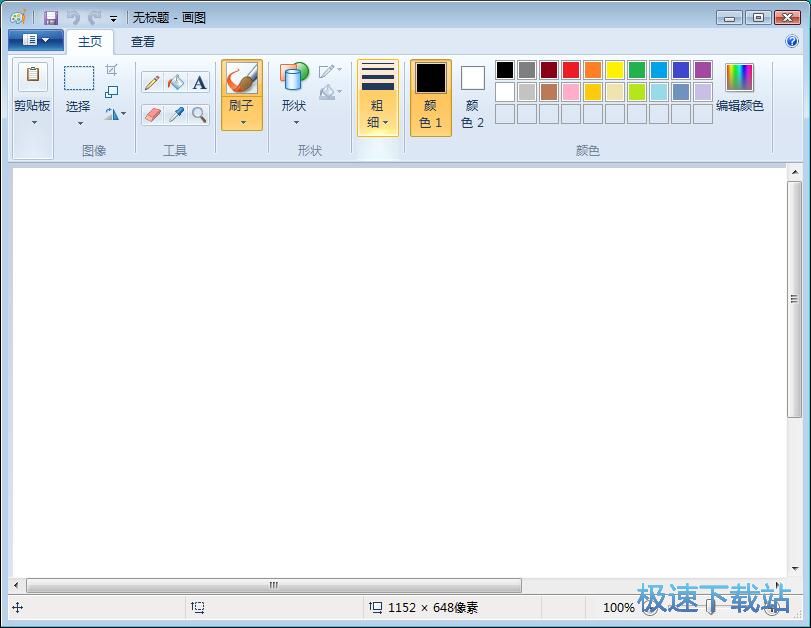Viewport: 811px width, 628px height.
Task: Select the Magnifier tool
Action: point(199,114)
